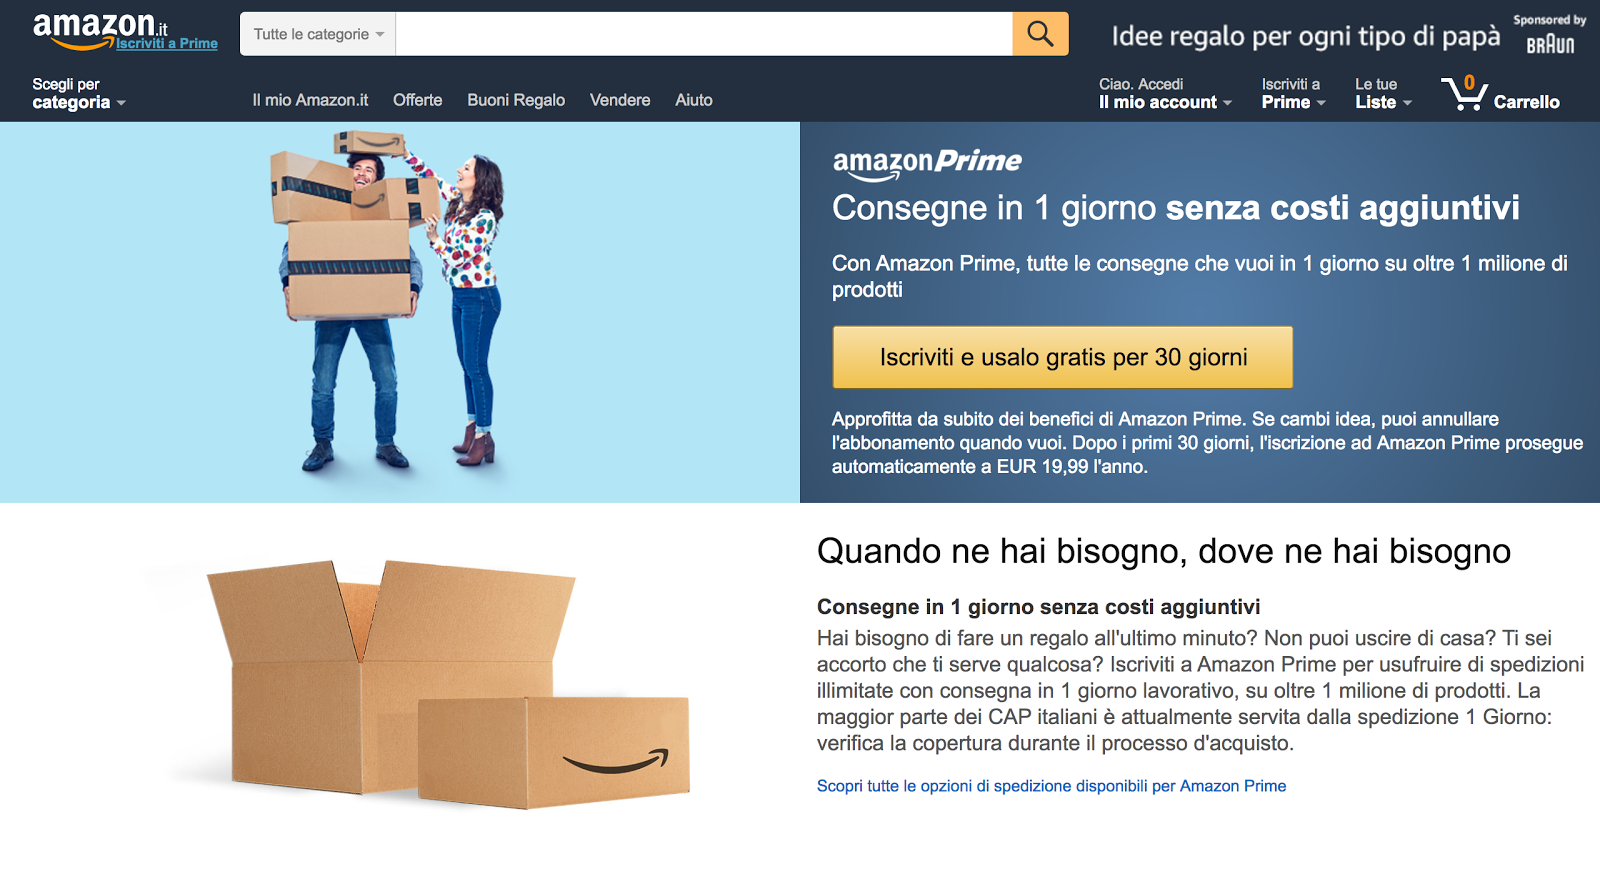Go to the amazon.it home logo
1600x869 pixels.
coord(100,30)
